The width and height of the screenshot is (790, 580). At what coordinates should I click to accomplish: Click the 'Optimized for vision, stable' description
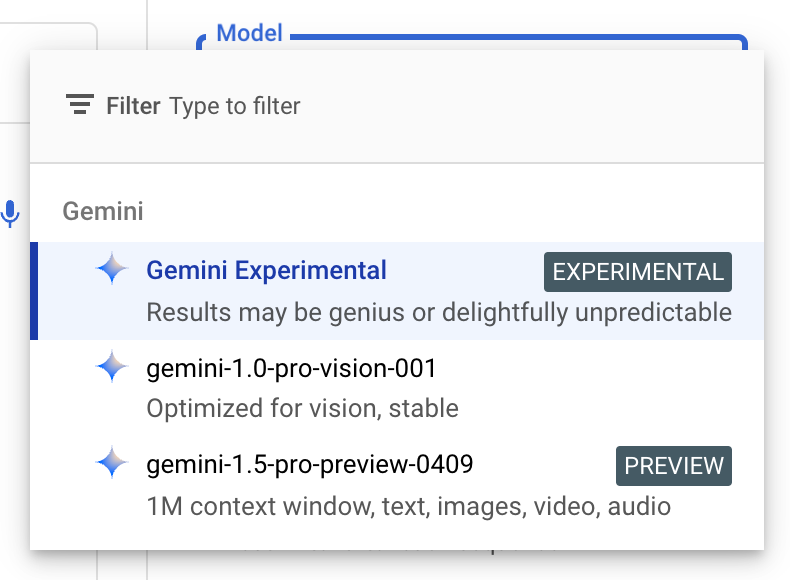click(302, 408)
